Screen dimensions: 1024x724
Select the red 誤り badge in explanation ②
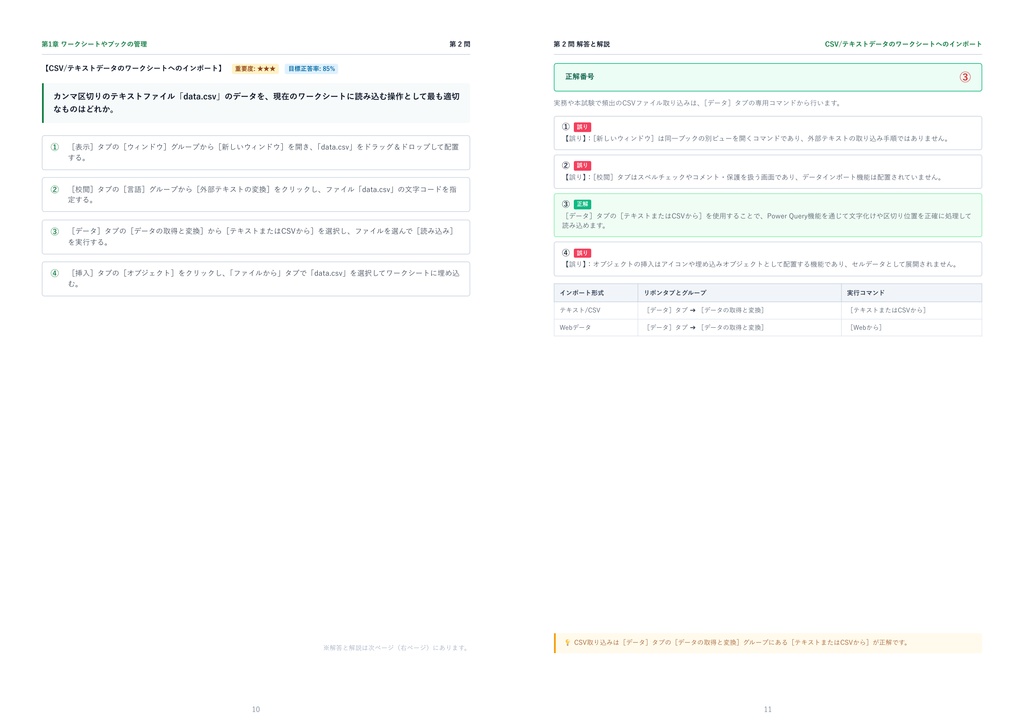[x=582, y=166]
